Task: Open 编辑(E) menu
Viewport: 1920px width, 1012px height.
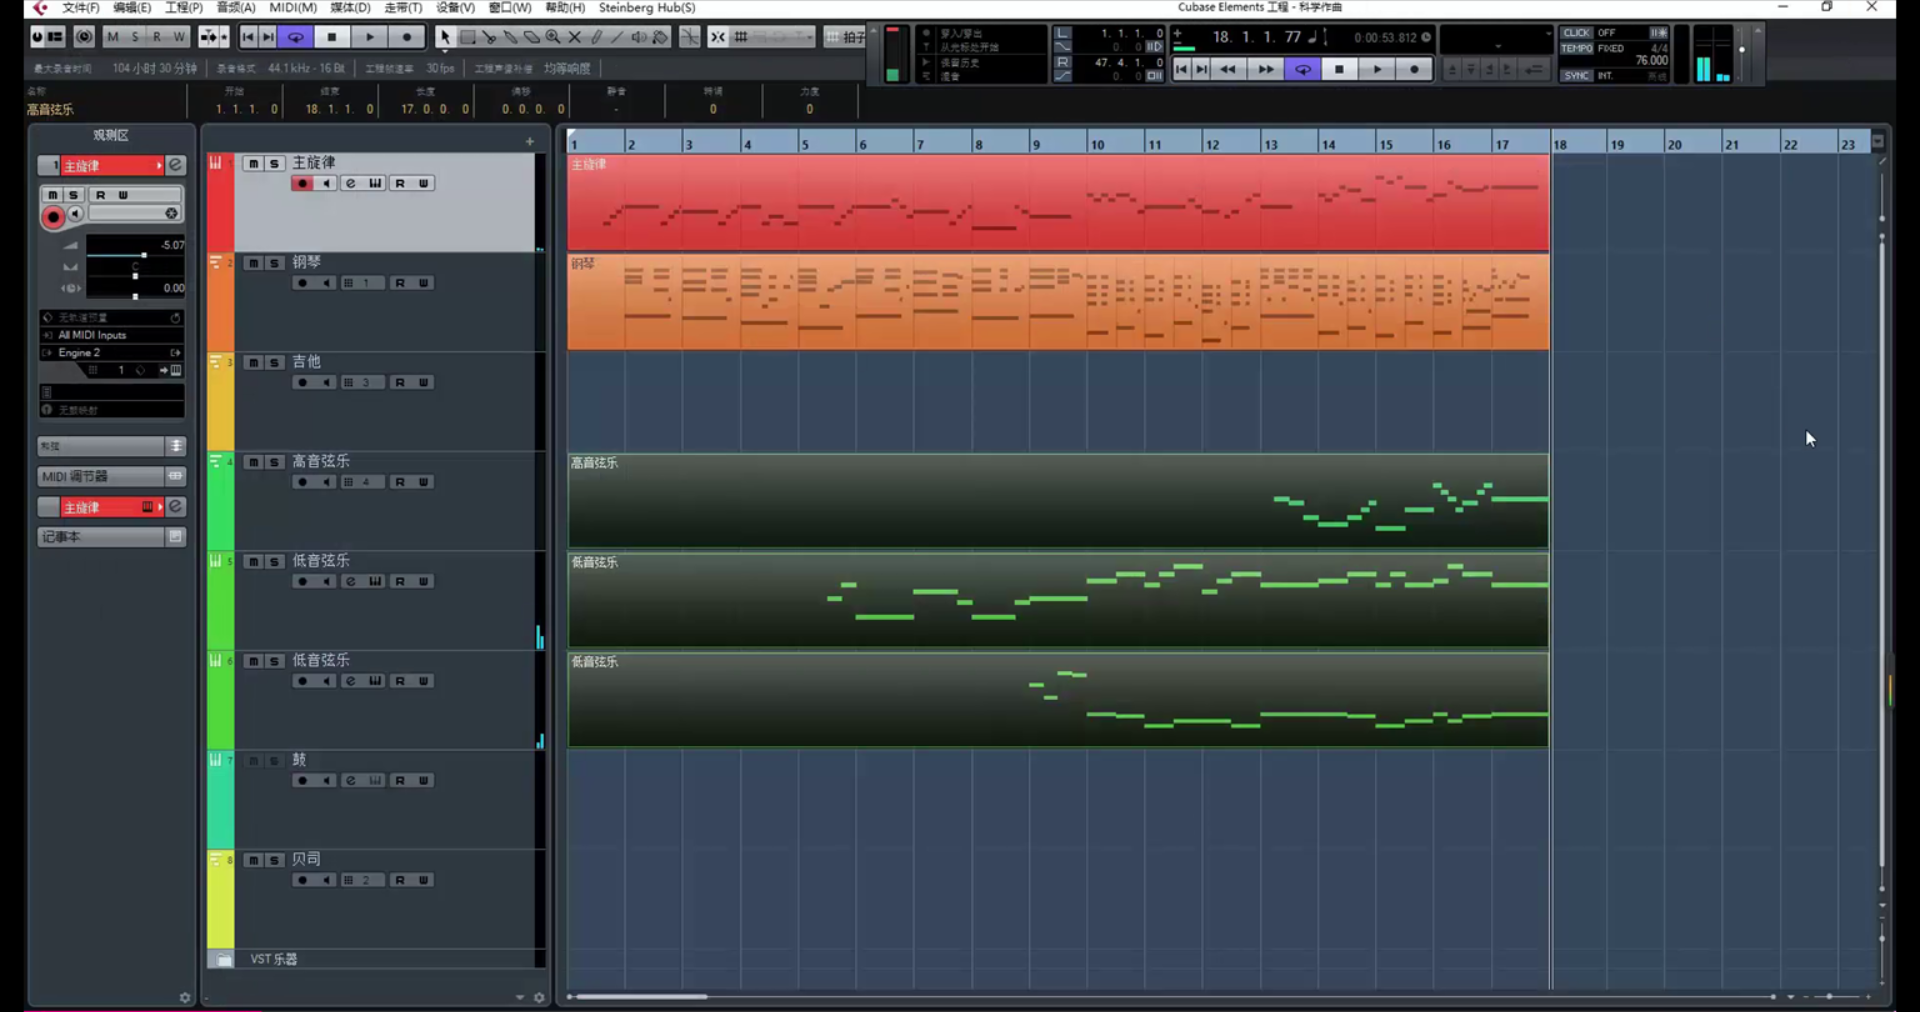Action: 132,8
